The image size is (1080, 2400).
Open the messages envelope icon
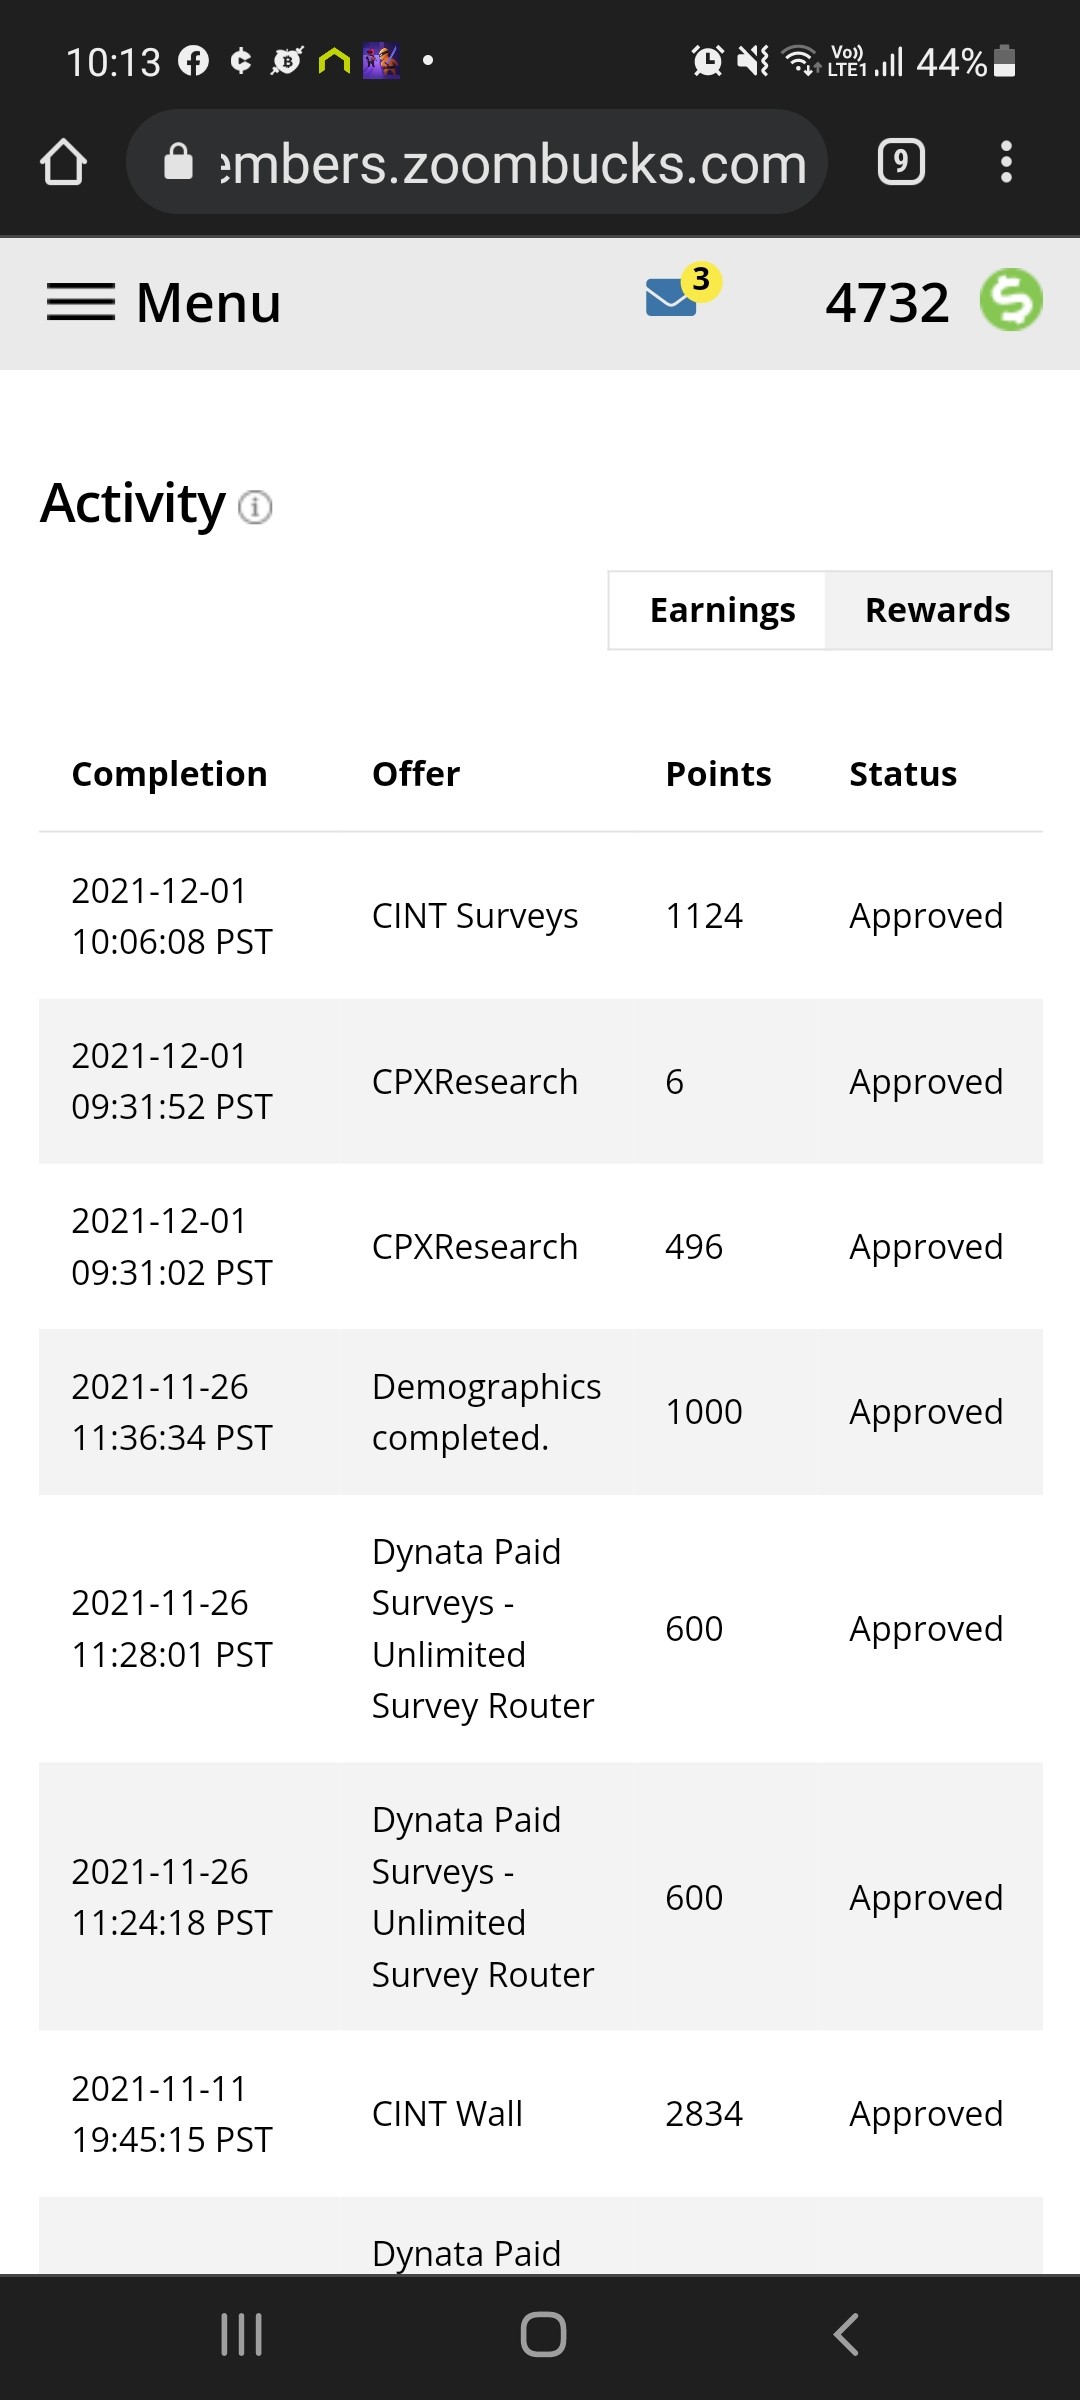click(672, 298)
